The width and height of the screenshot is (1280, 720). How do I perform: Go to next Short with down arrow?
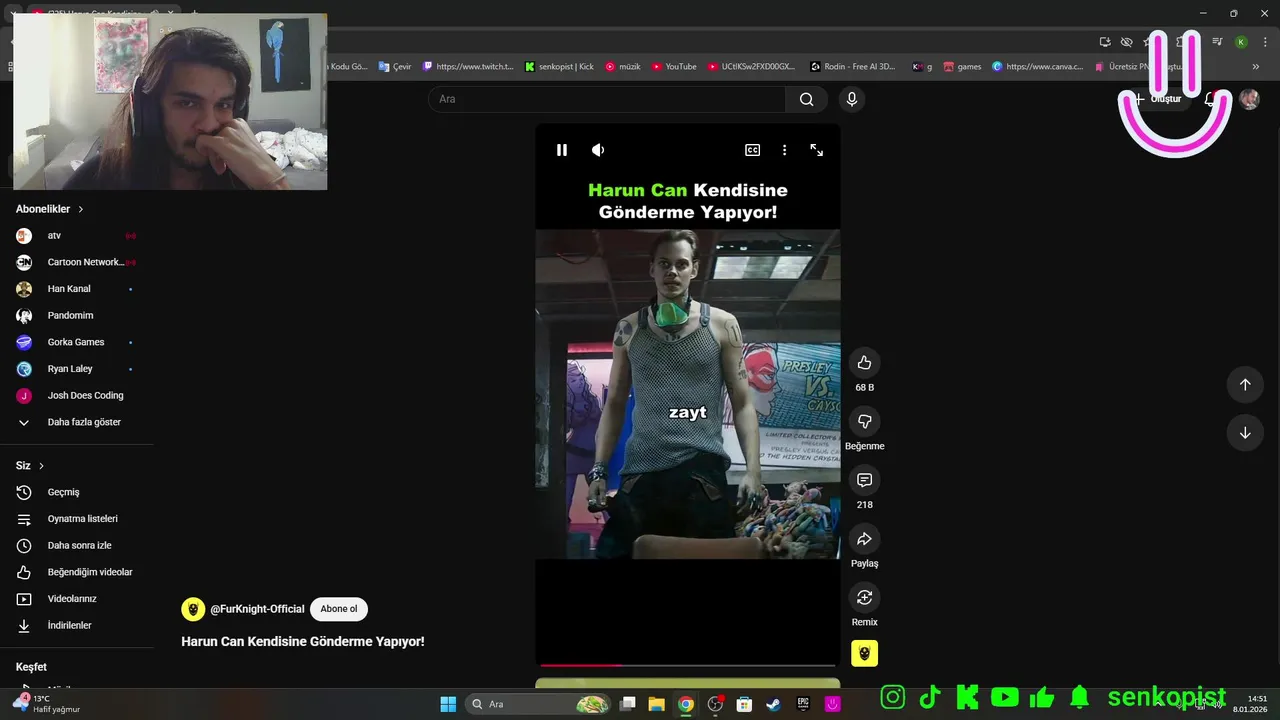(x=1245, y=433)
